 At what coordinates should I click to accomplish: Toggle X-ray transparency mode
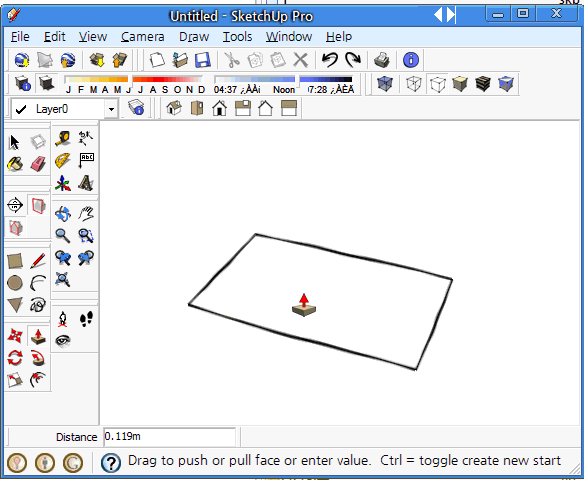pyautogui.click(x=385, y=83)
